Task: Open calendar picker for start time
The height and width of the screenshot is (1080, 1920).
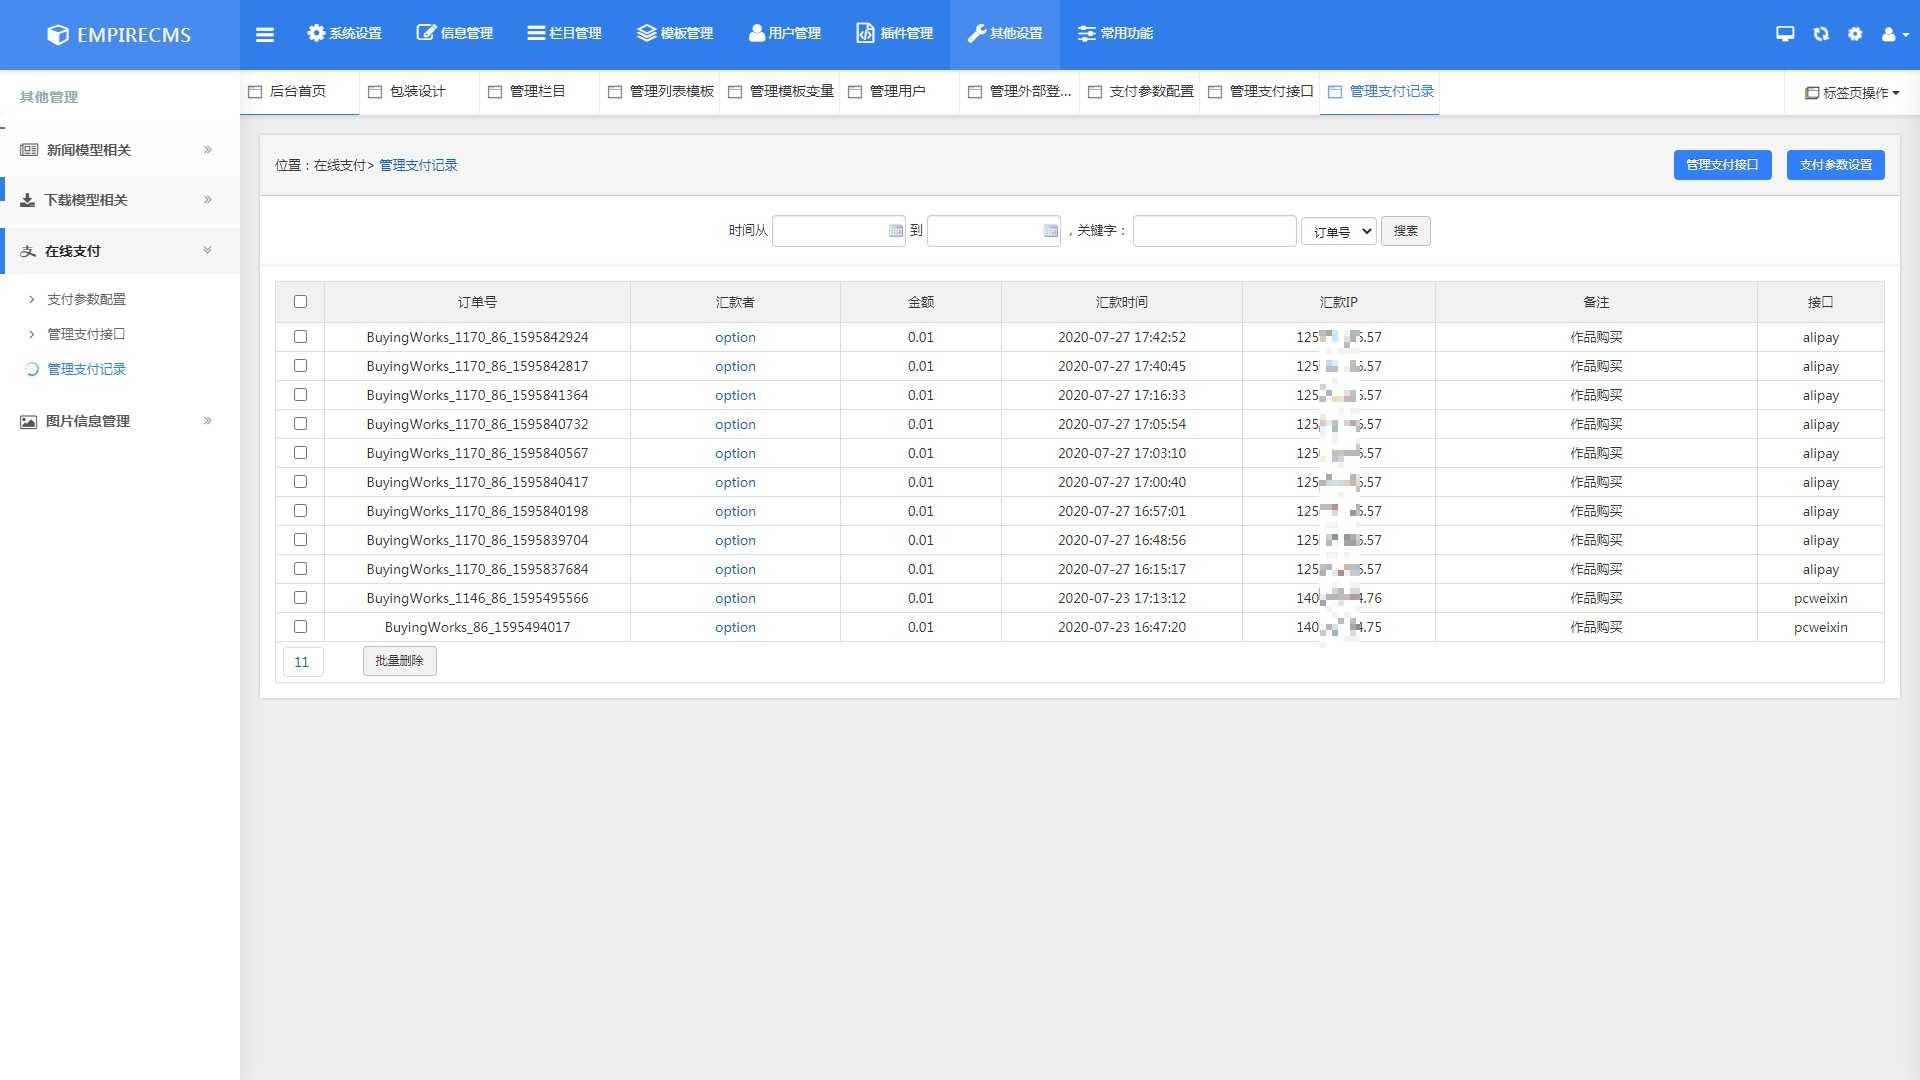Action: [895, 231]
